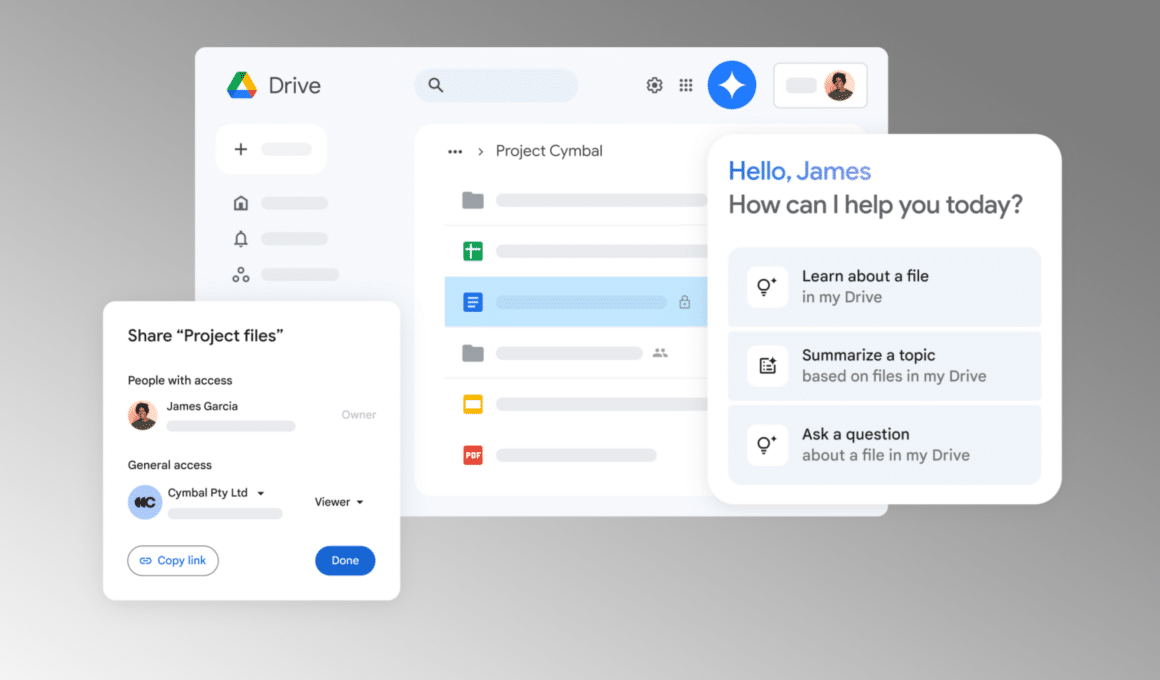Click the shared people icon on the folder row

tap(660, 353)
